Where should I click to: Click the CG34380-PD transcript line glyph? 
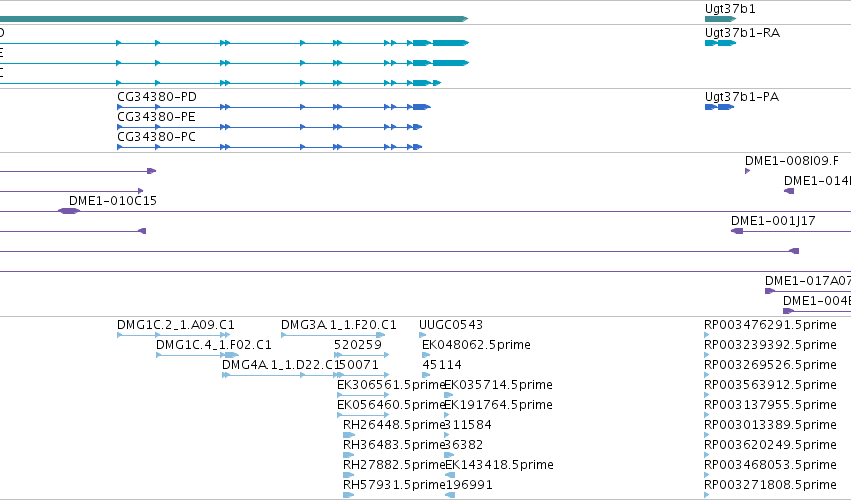point(274,107)
